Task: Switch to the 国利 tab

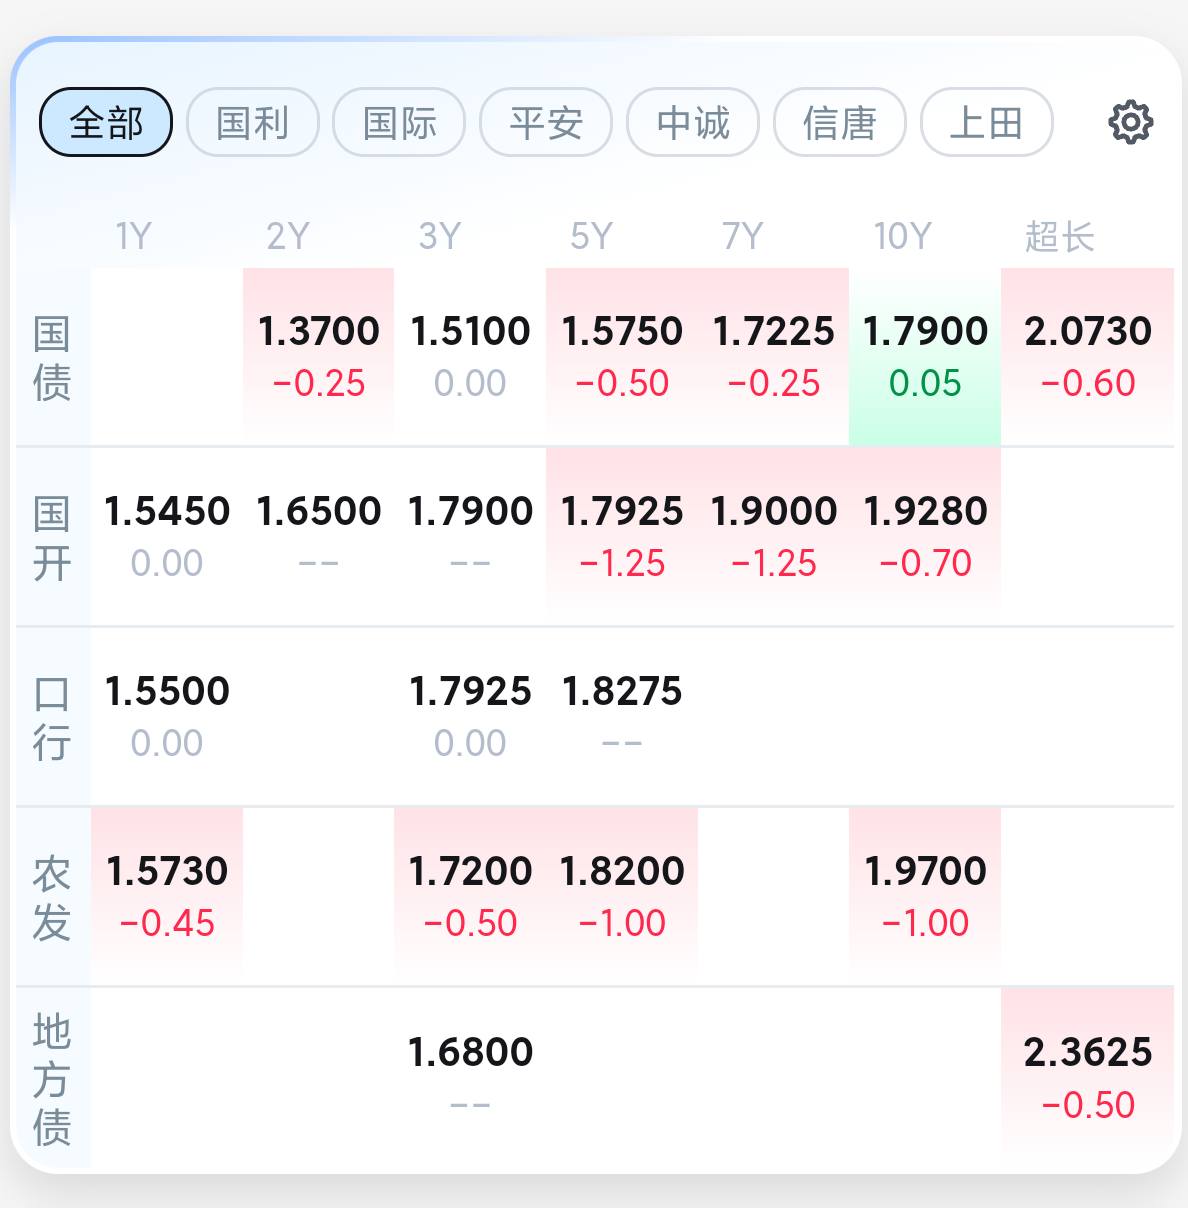Action: tap(253, 122)
